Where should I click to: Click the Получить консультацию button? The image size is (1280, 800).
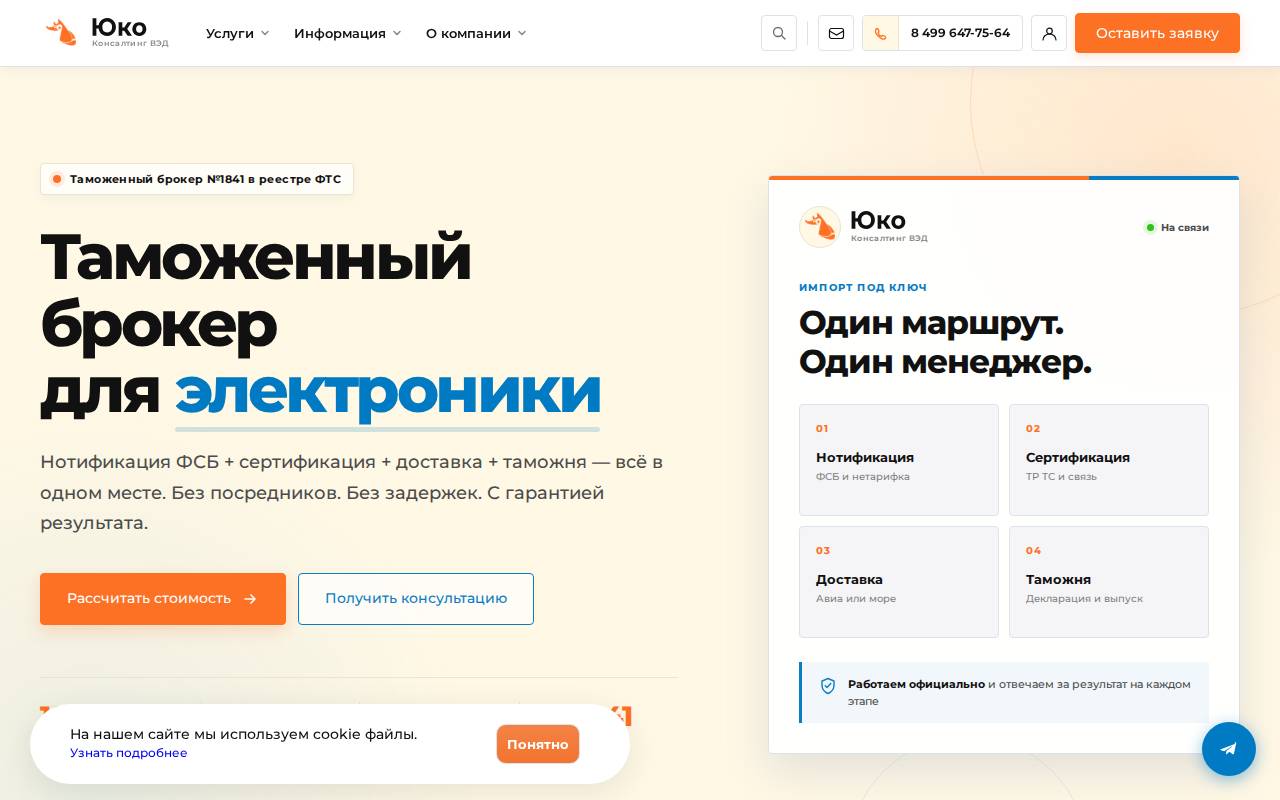(416, 599)
